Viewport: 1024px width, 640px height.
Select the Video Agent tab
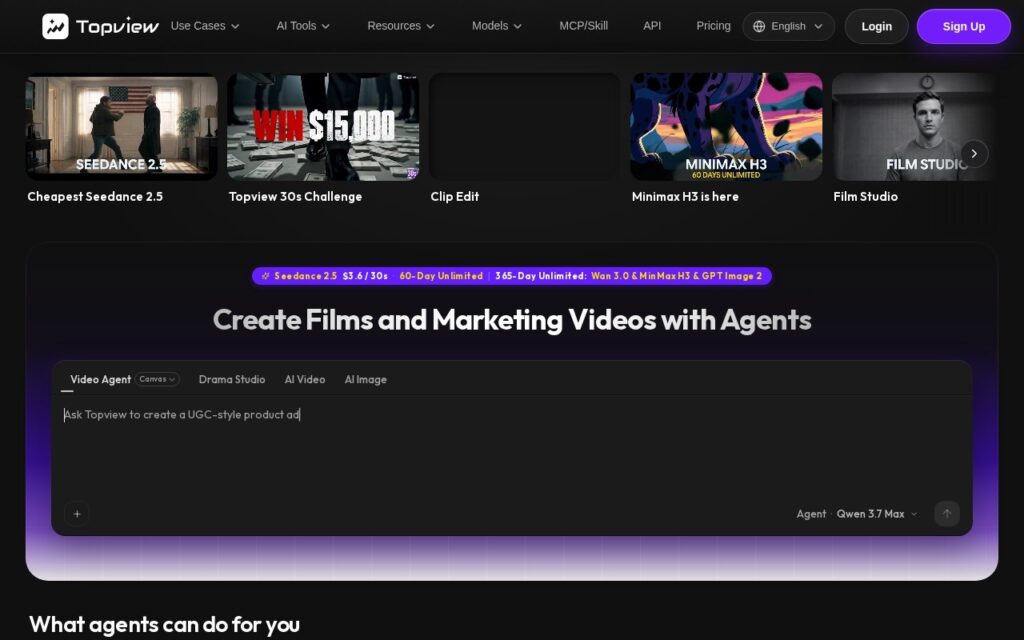101,379
